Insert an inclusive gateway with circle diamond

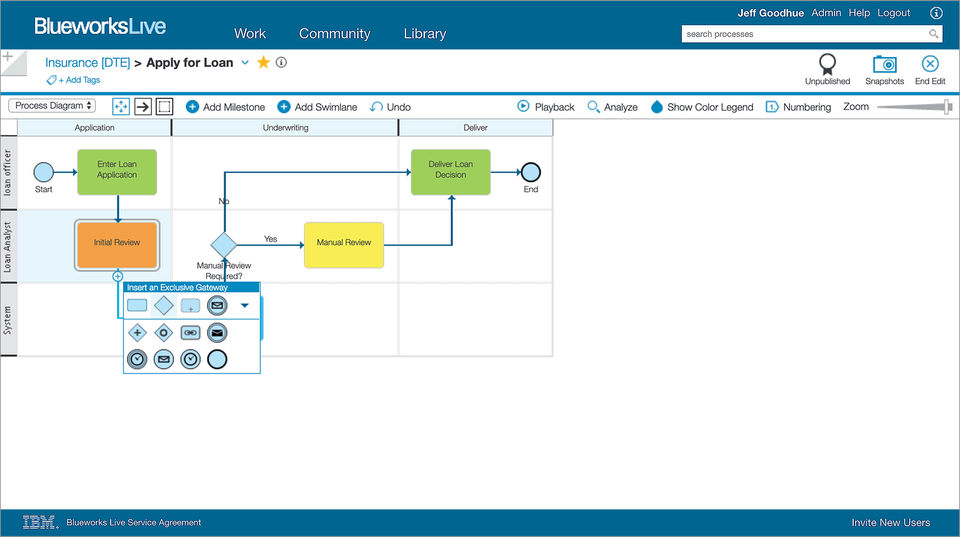(164, 332)
